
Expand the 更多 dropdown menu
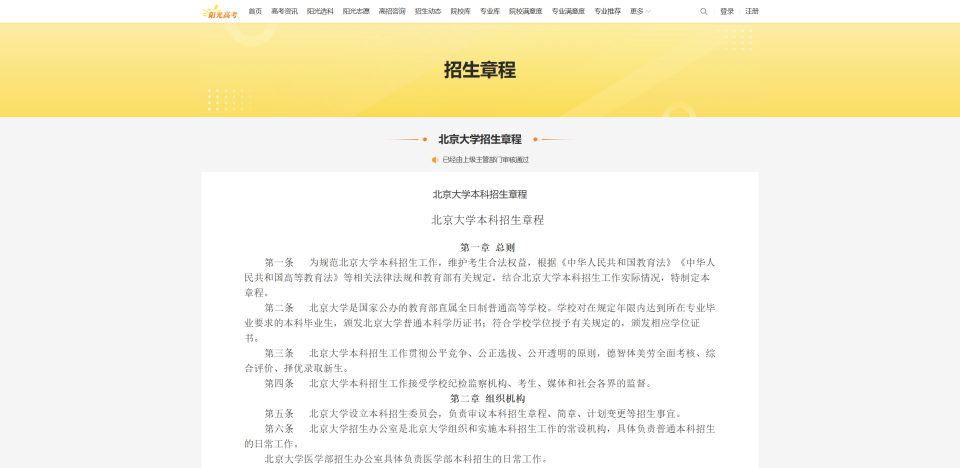(x=640, y=11)
